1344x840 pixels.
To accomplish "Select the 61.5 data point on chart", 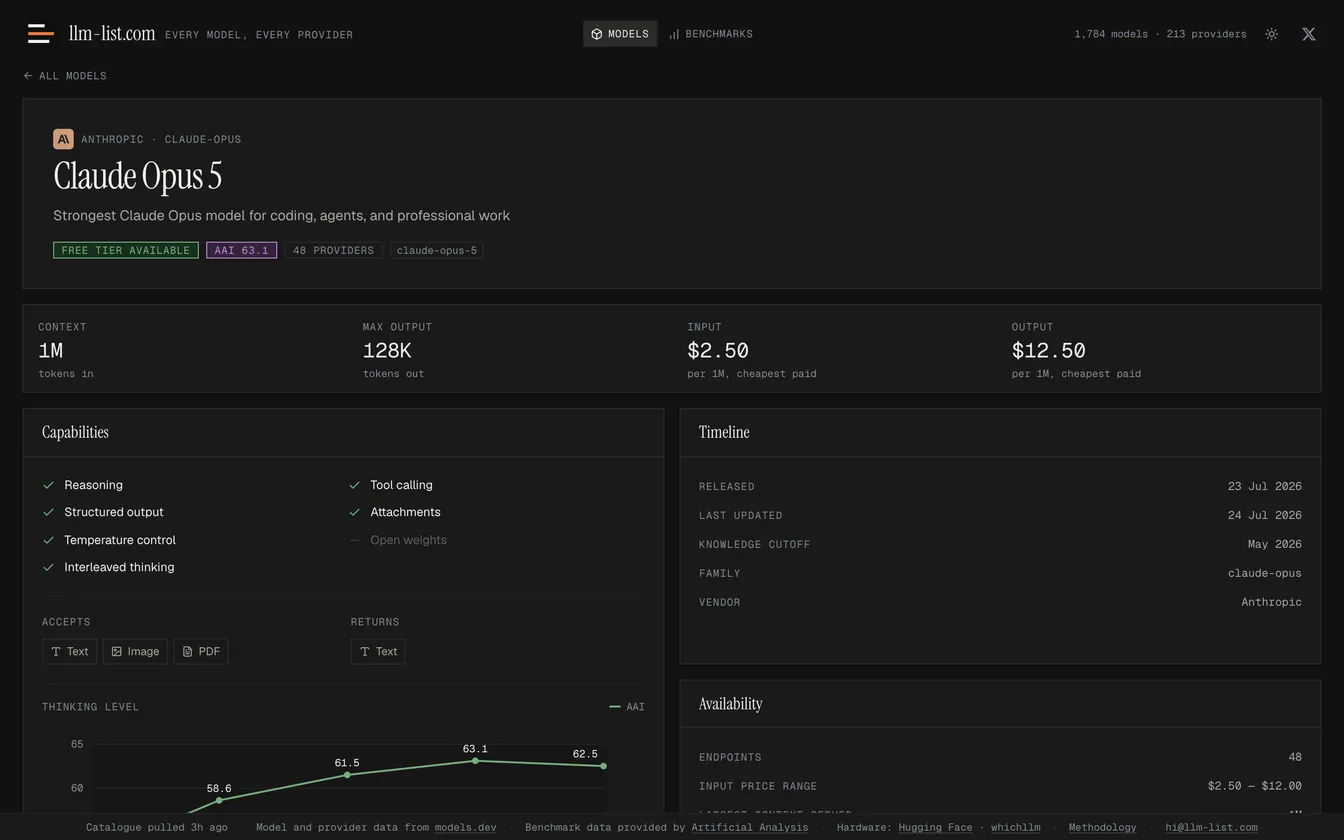I will click(x=347, y=775).
